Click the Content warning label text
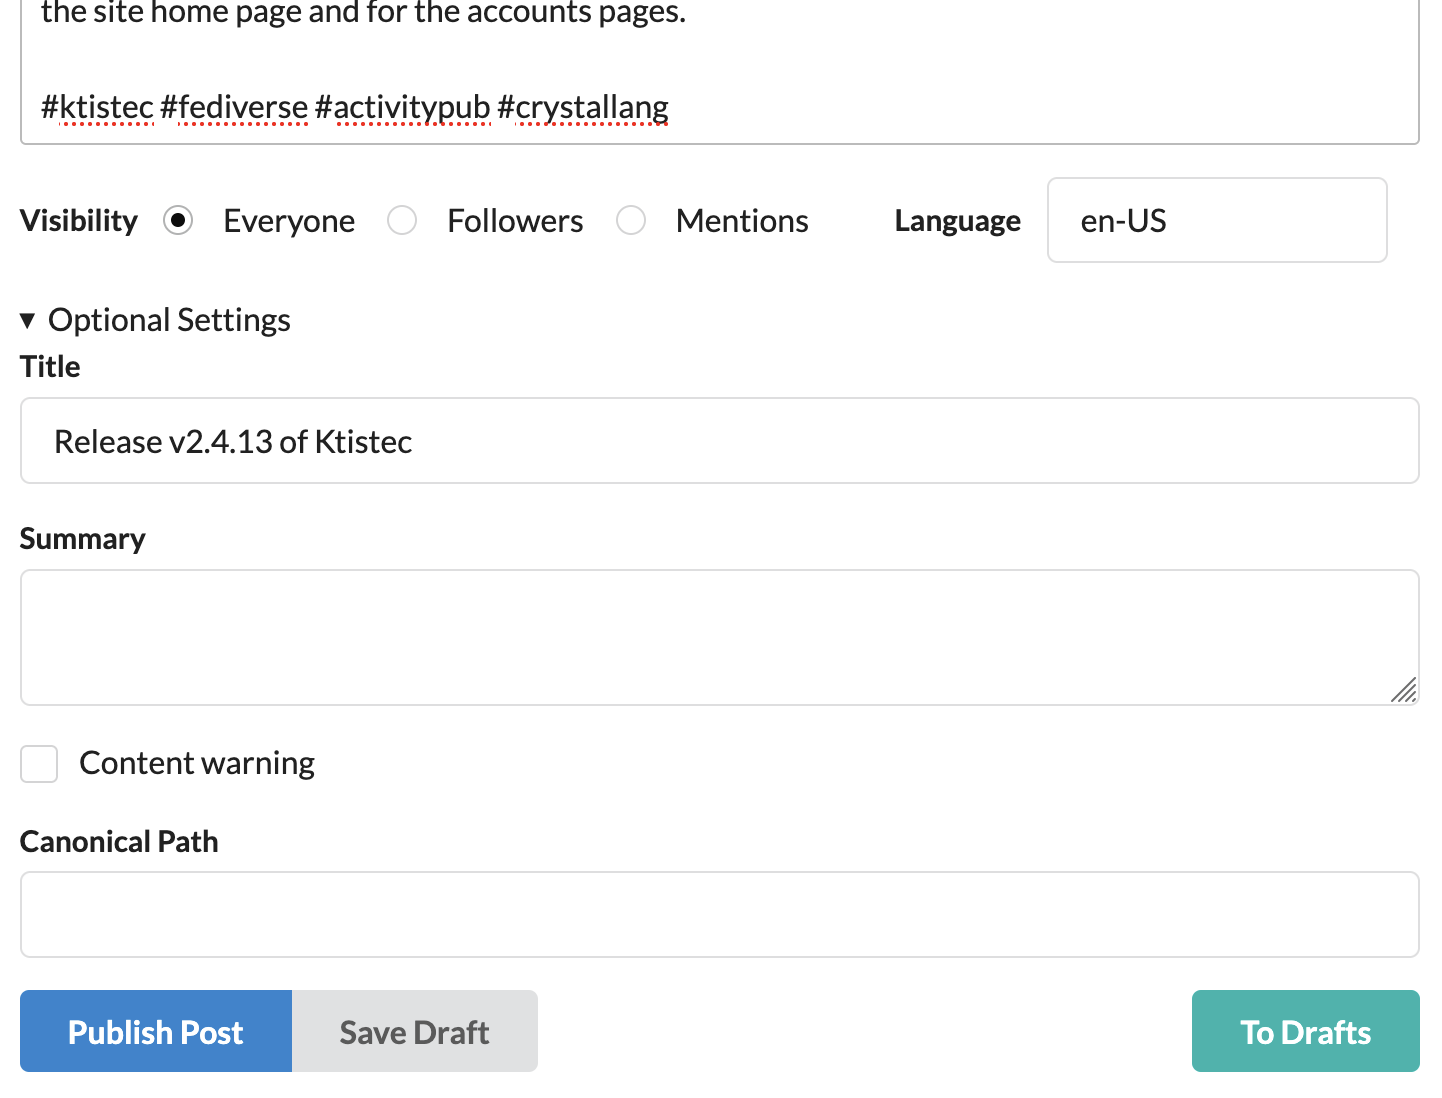The image size is (1442, 1098). [x=197, y=764]
